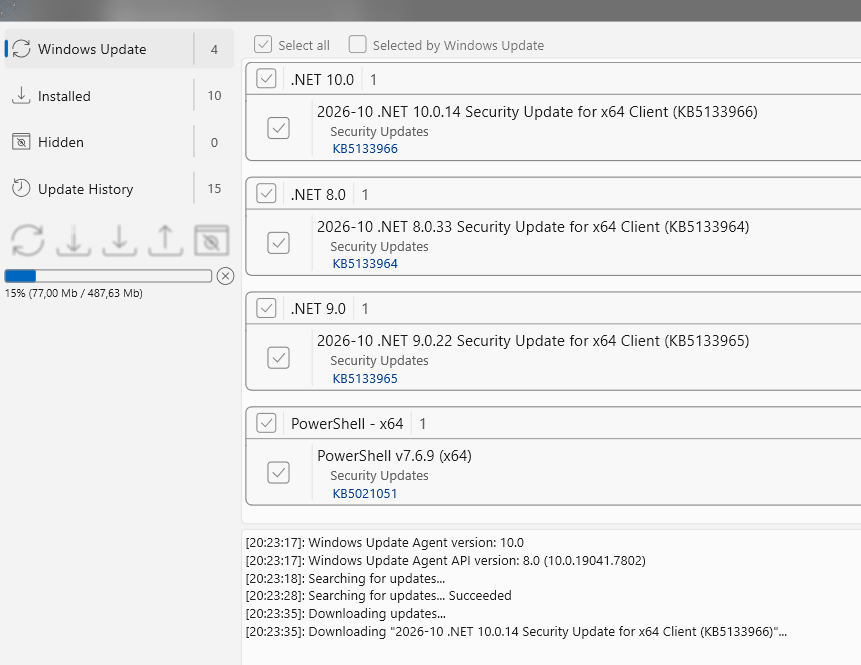
Task: Click the '.NET 9.0' group header label
Action: pos(318,309)
